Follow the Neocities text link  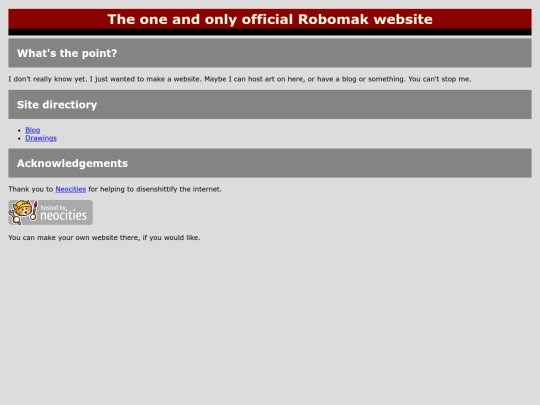pyautogui.click(x=71, y=189)
